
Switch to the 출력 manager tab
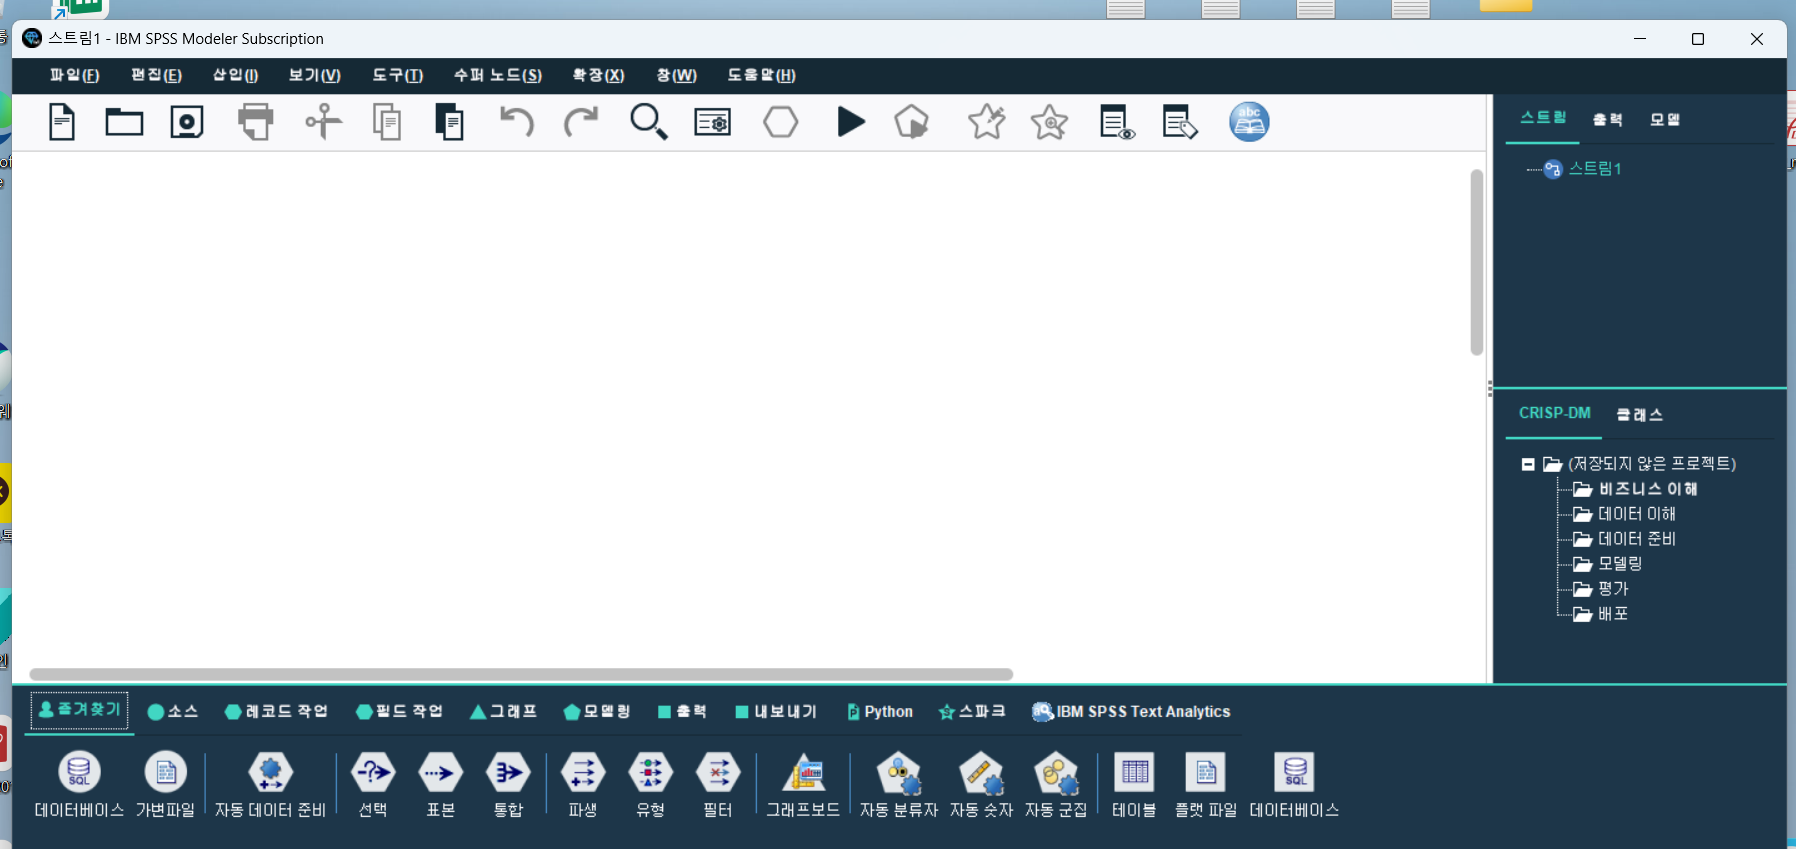coord(1608,119)
